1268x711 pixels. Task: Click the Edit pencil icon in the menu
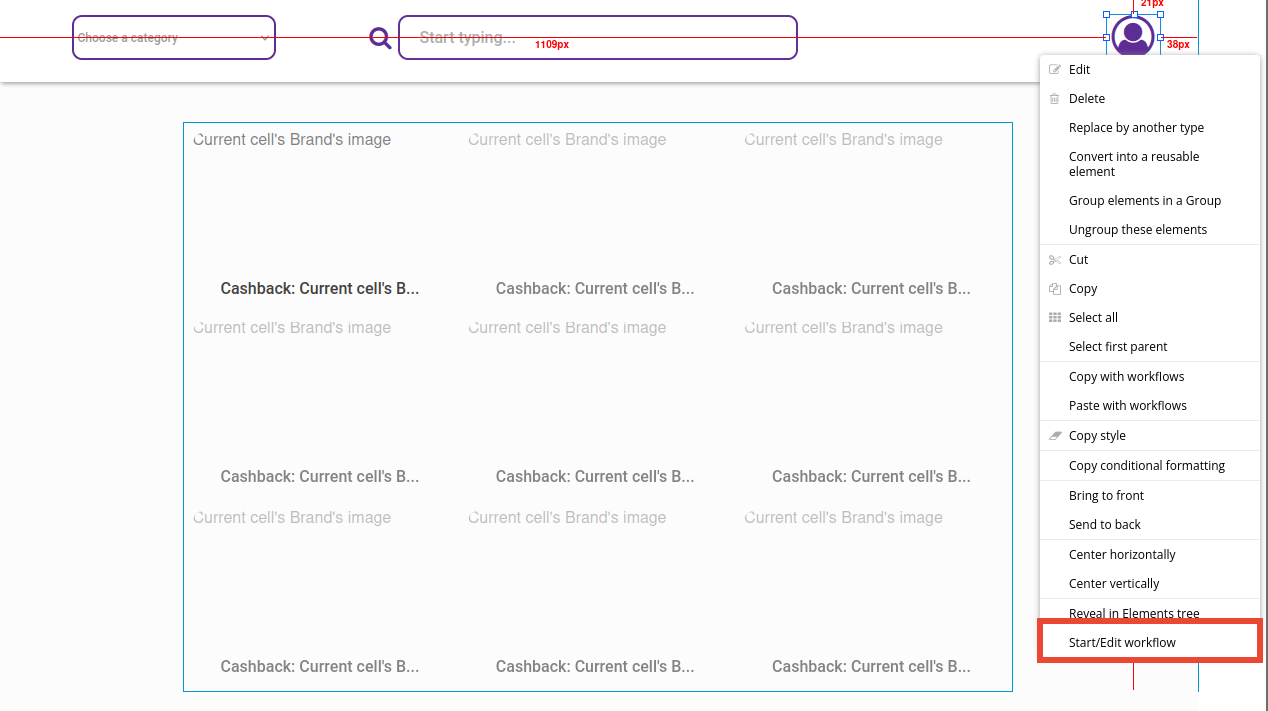(1054, 69)
